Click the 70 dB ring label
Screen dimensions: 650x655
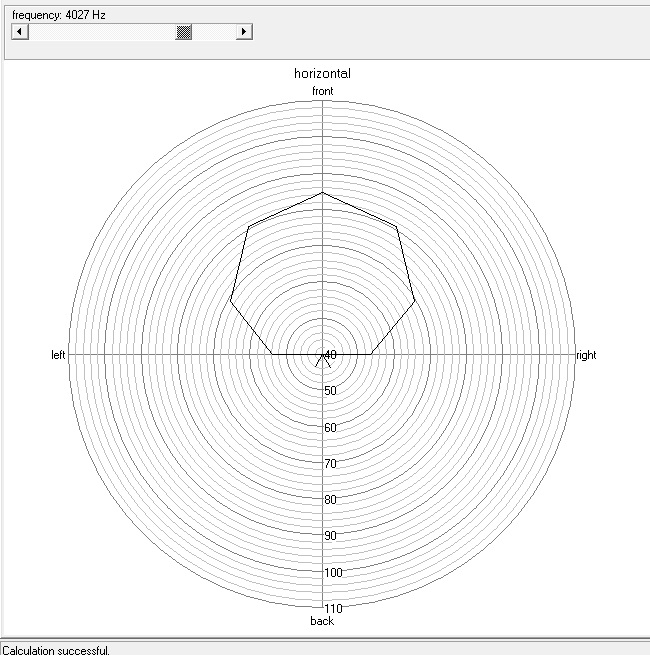[330, 464]
